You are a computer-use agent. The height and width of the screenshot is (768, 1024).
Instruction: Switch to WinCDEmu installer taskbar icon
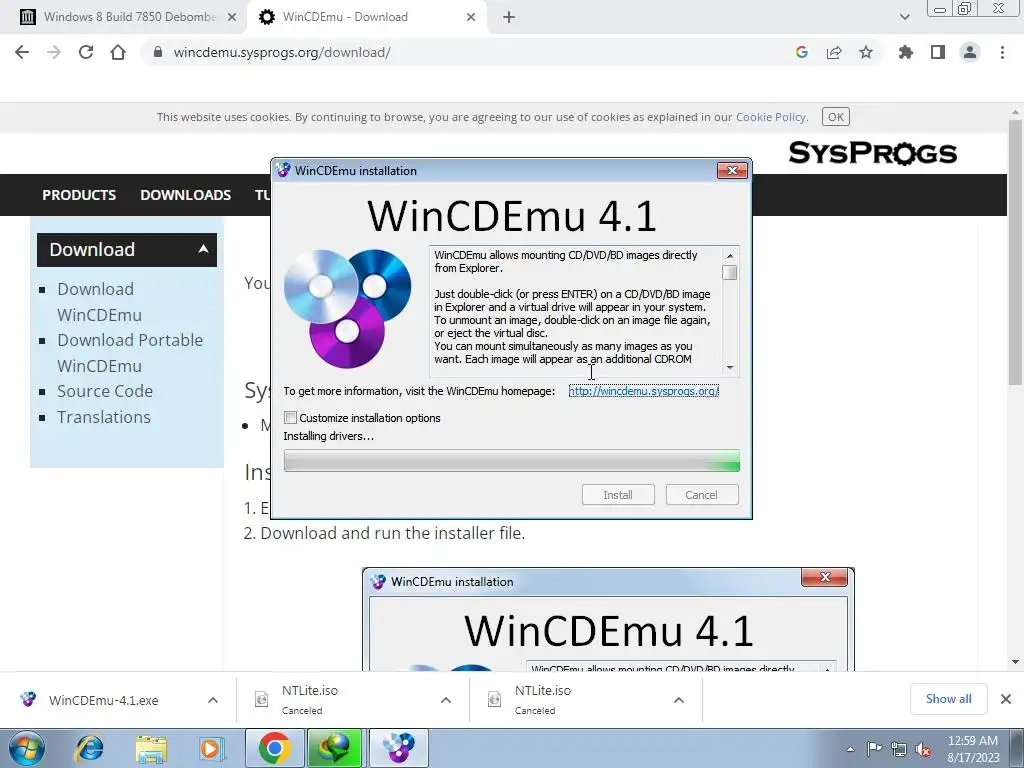[x=399, y=748]
